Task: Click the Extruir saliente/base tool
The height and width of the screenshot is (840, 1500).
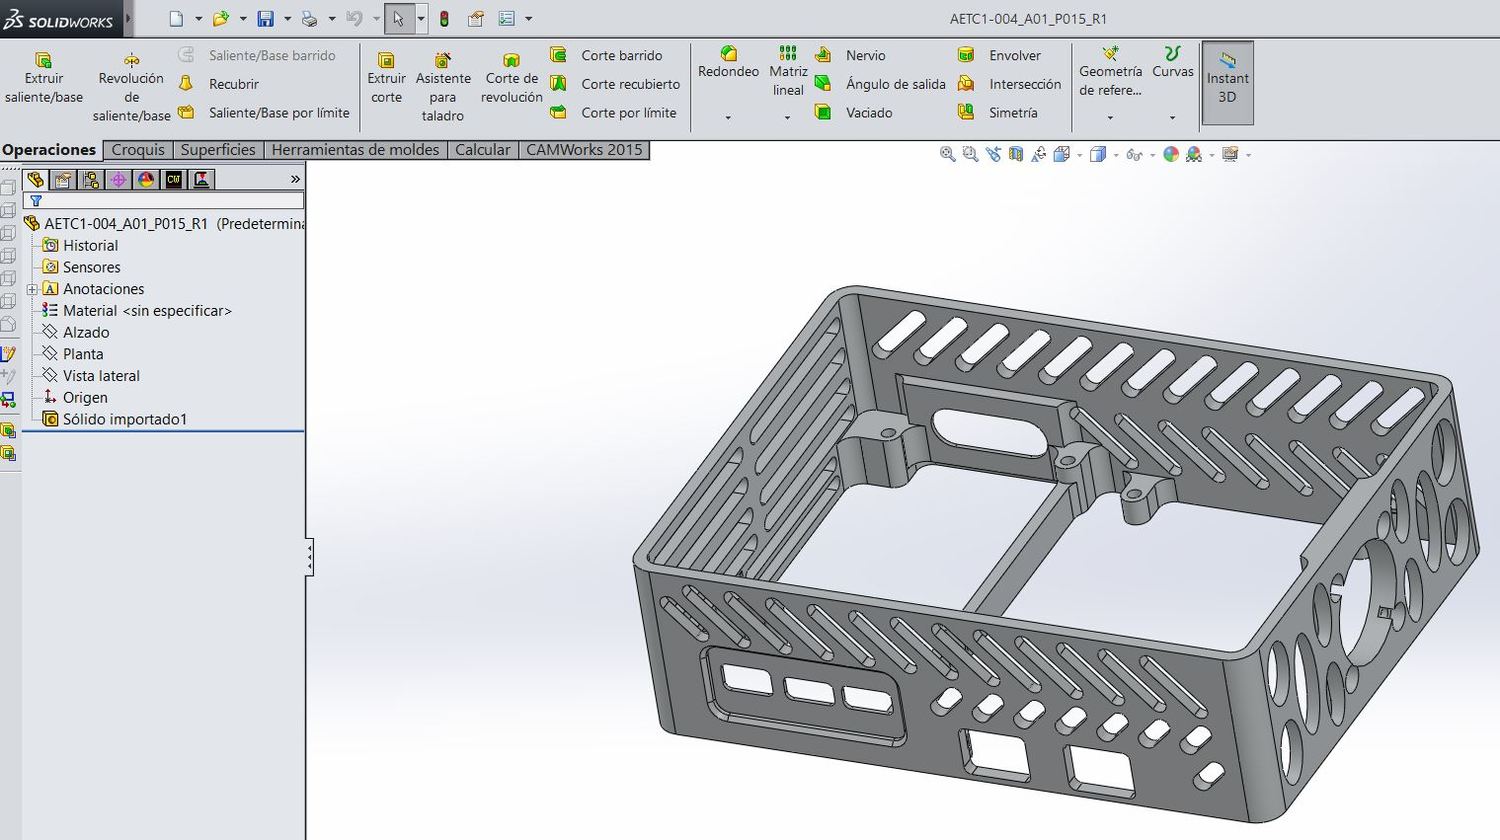Action: coord(43,78)
